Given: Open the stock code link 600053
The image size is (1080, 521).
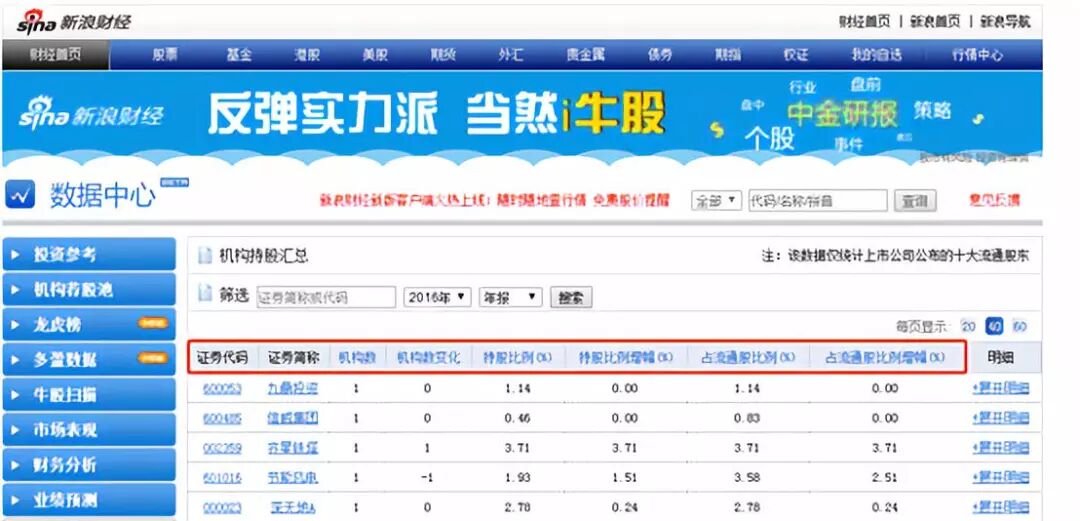Looking at the screenshot, I should click(x=222, y=389).
